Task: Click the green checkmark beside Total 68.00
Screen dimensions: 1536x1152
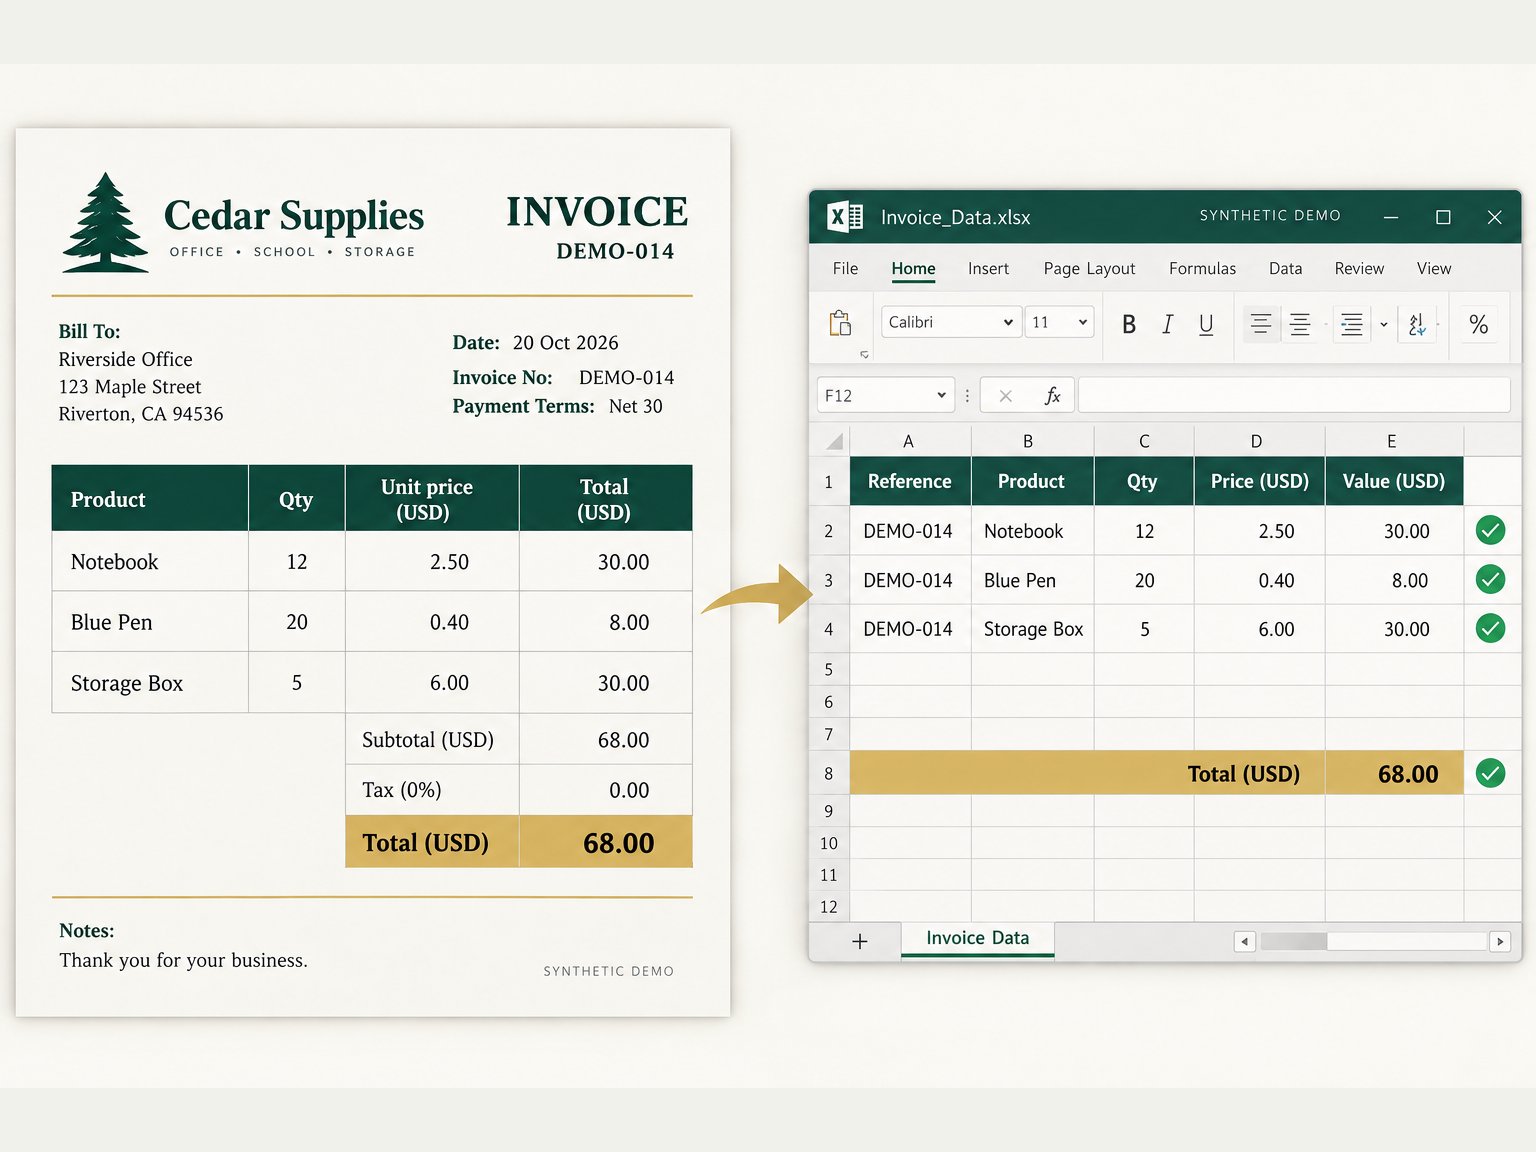Action: point(1490,773)
